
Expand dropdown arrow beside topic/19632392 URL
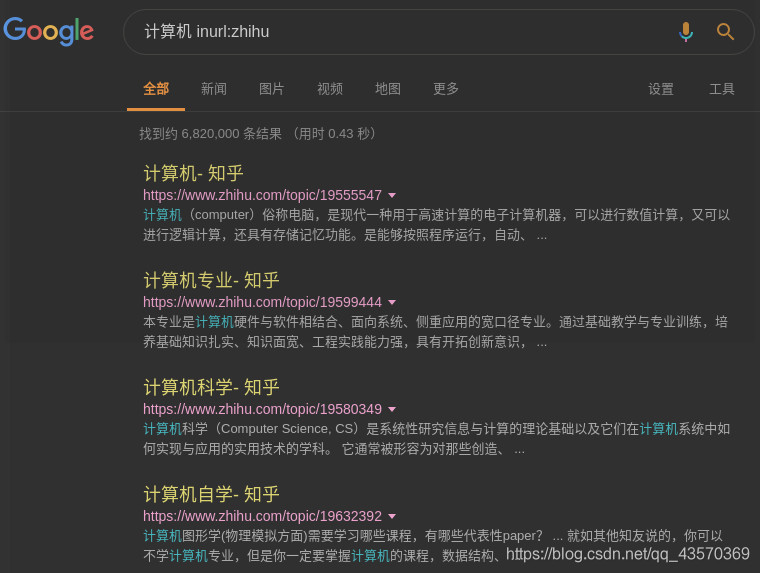click(x=392, y=517)
